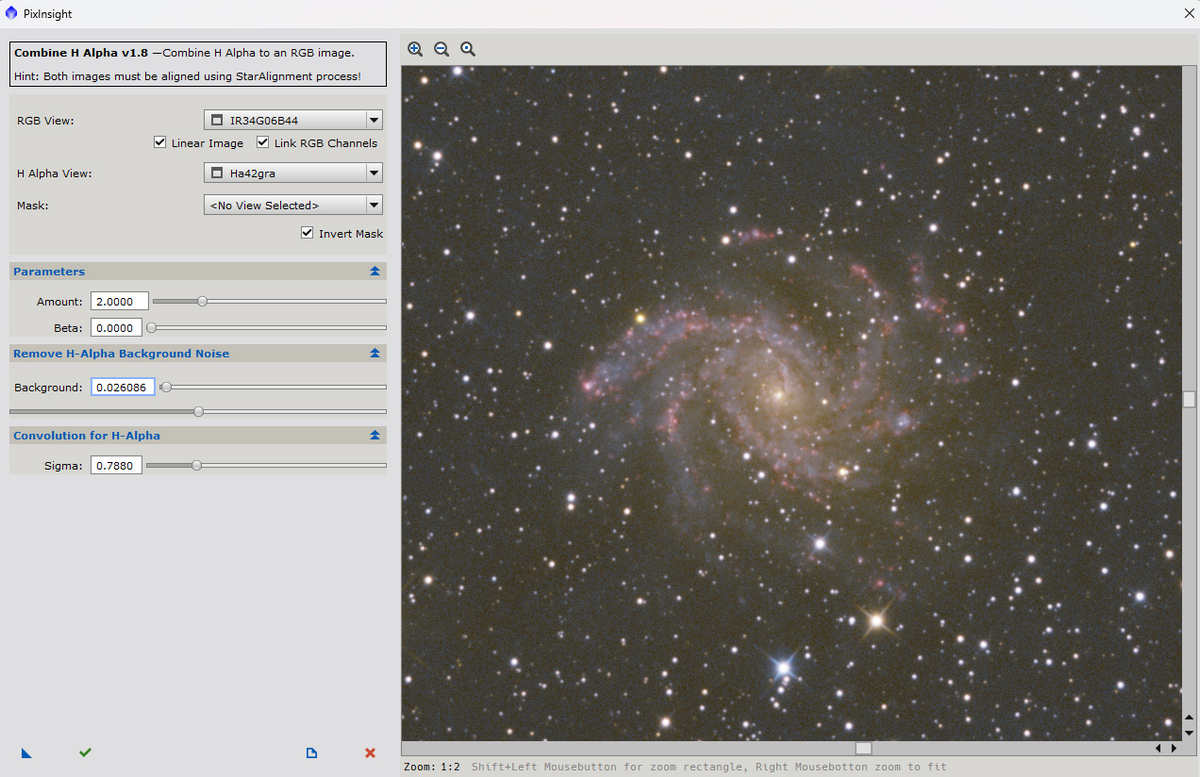This screenshot has height=777, width=1200.
Task: Click the Amount slider handle
Action: click(x=202, y=301)
